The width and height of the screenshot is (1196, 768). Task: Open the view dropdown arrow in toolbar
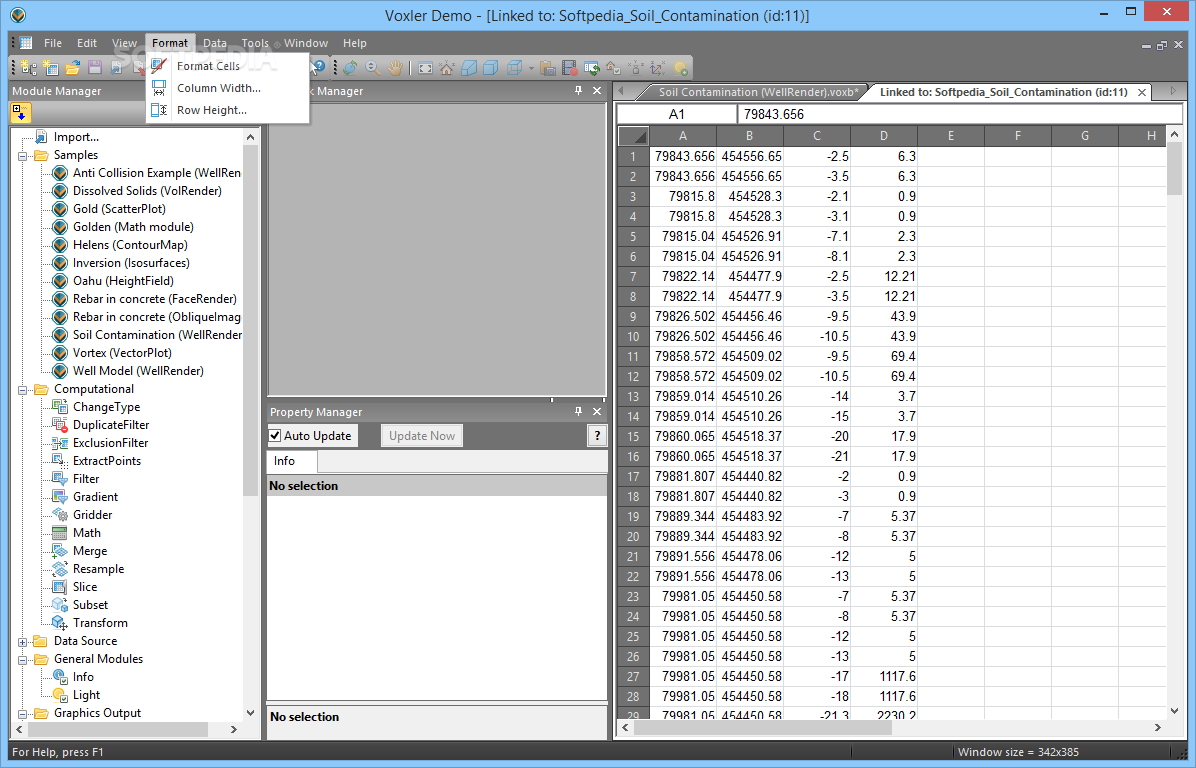pyautogui.click(x=531, y=68)
